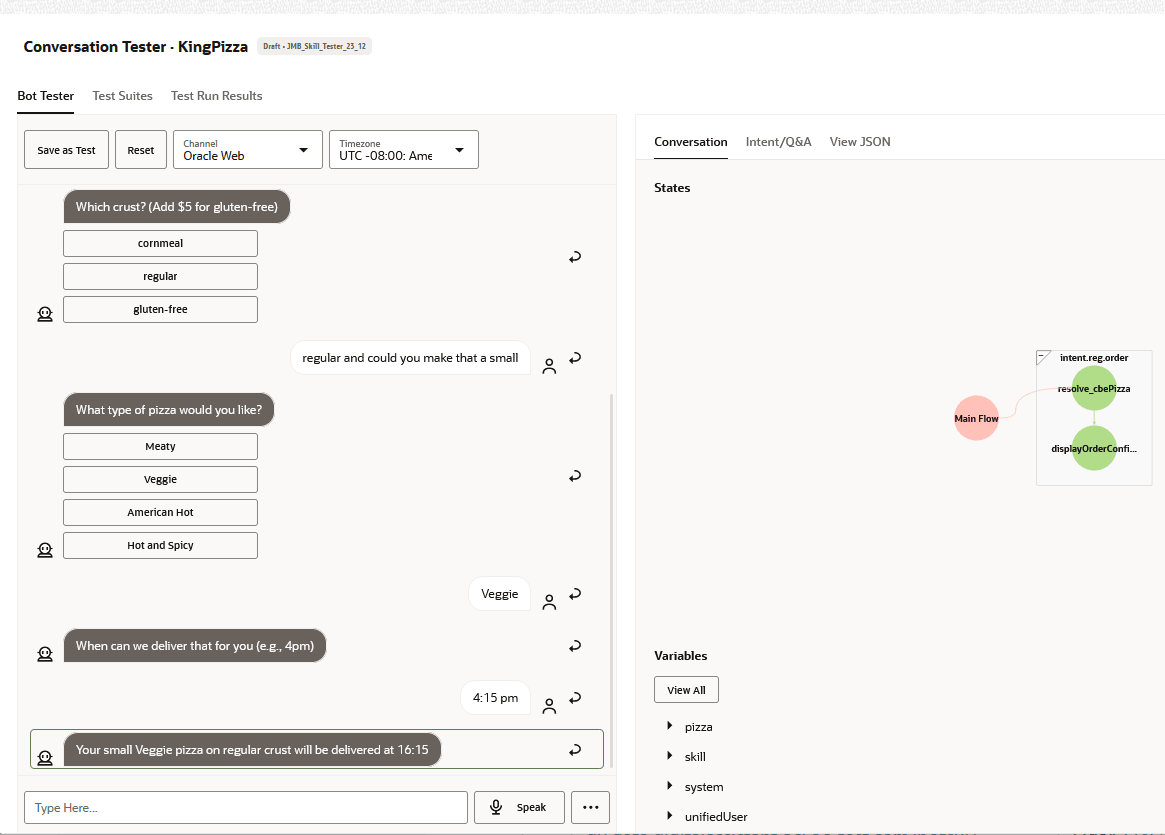Click replay arrow next to 'regular and could you make that a small'

click(575, 358)
